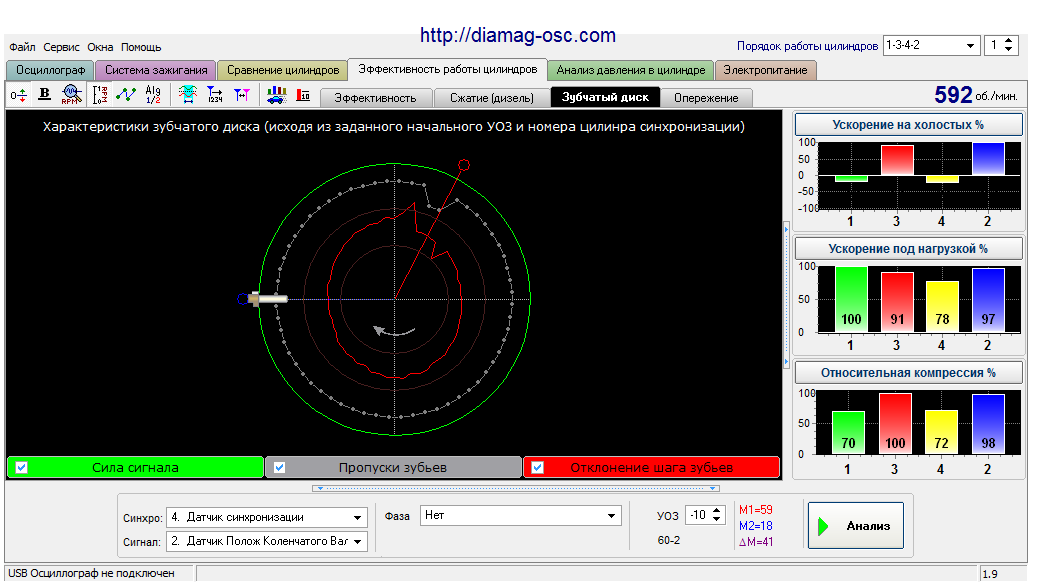The height and width of the screenshot is (586, 1040).
Task: Click the blue compression bar labeled 98
Action: click(988, 424)
